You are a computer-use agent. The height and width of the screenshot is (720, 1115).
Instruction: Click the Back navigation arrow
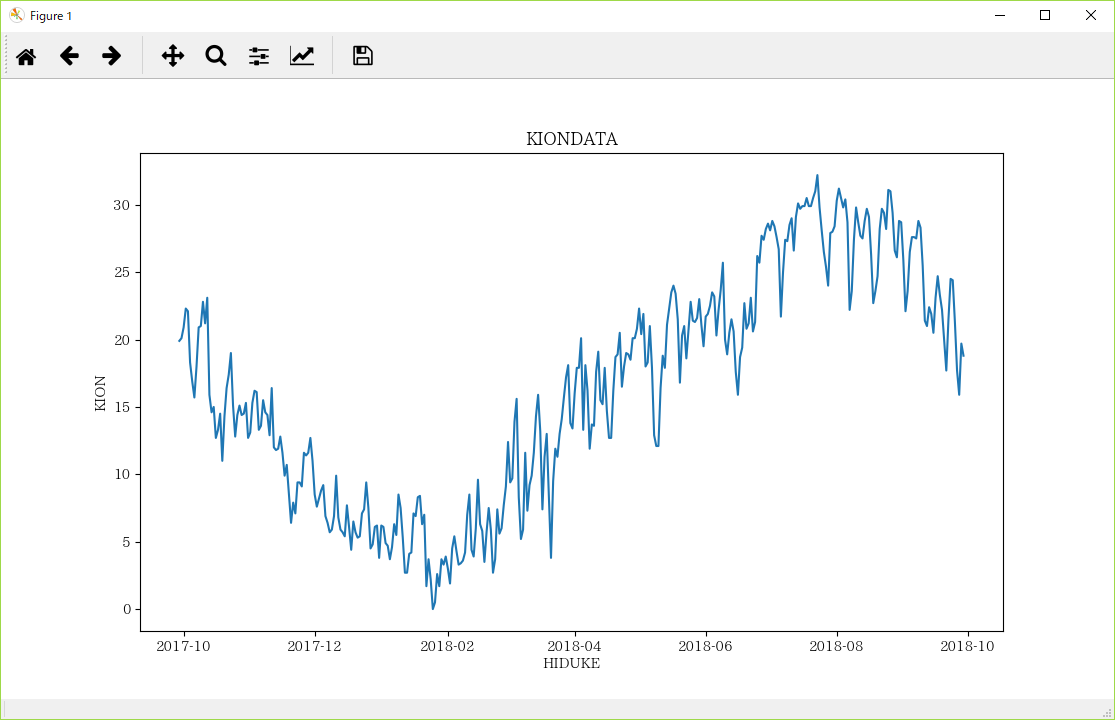coord(69,56)
